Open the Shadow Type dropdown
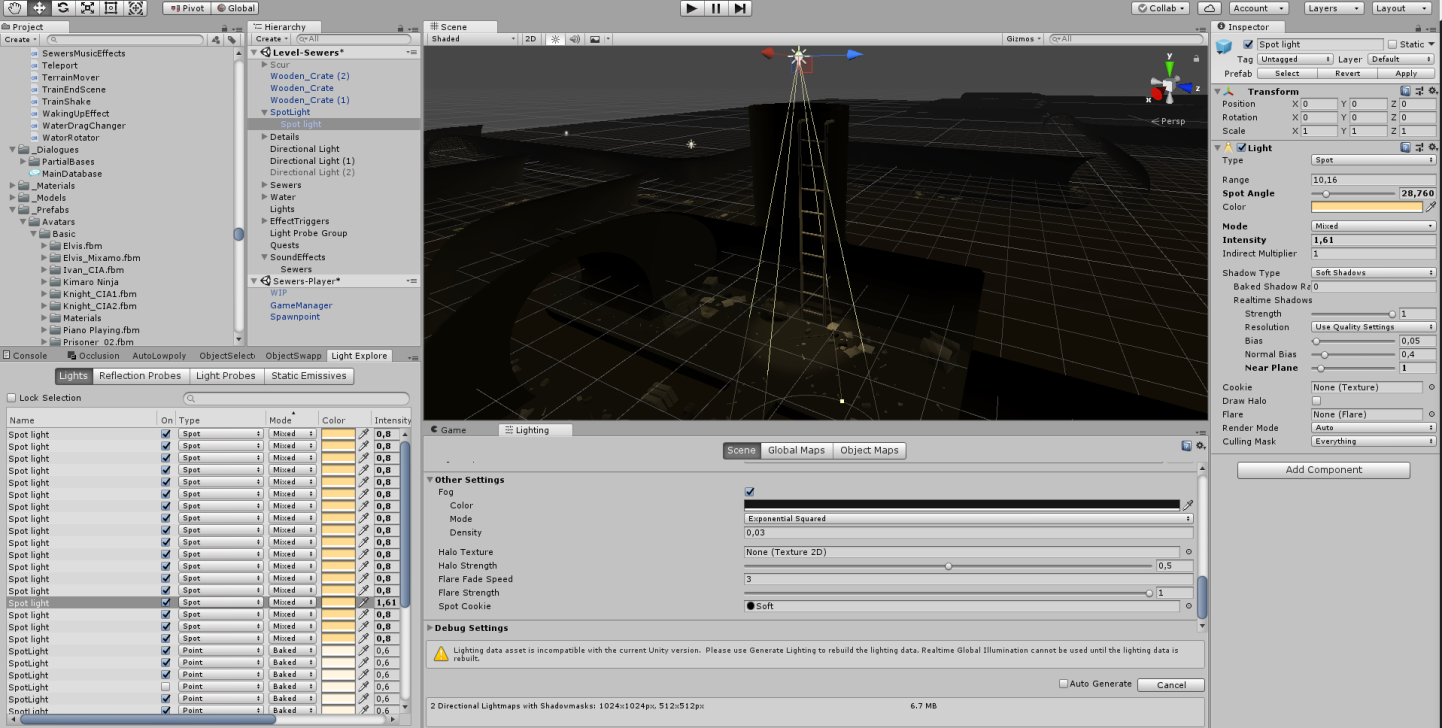1442x728 pixels. (1373, 273)
